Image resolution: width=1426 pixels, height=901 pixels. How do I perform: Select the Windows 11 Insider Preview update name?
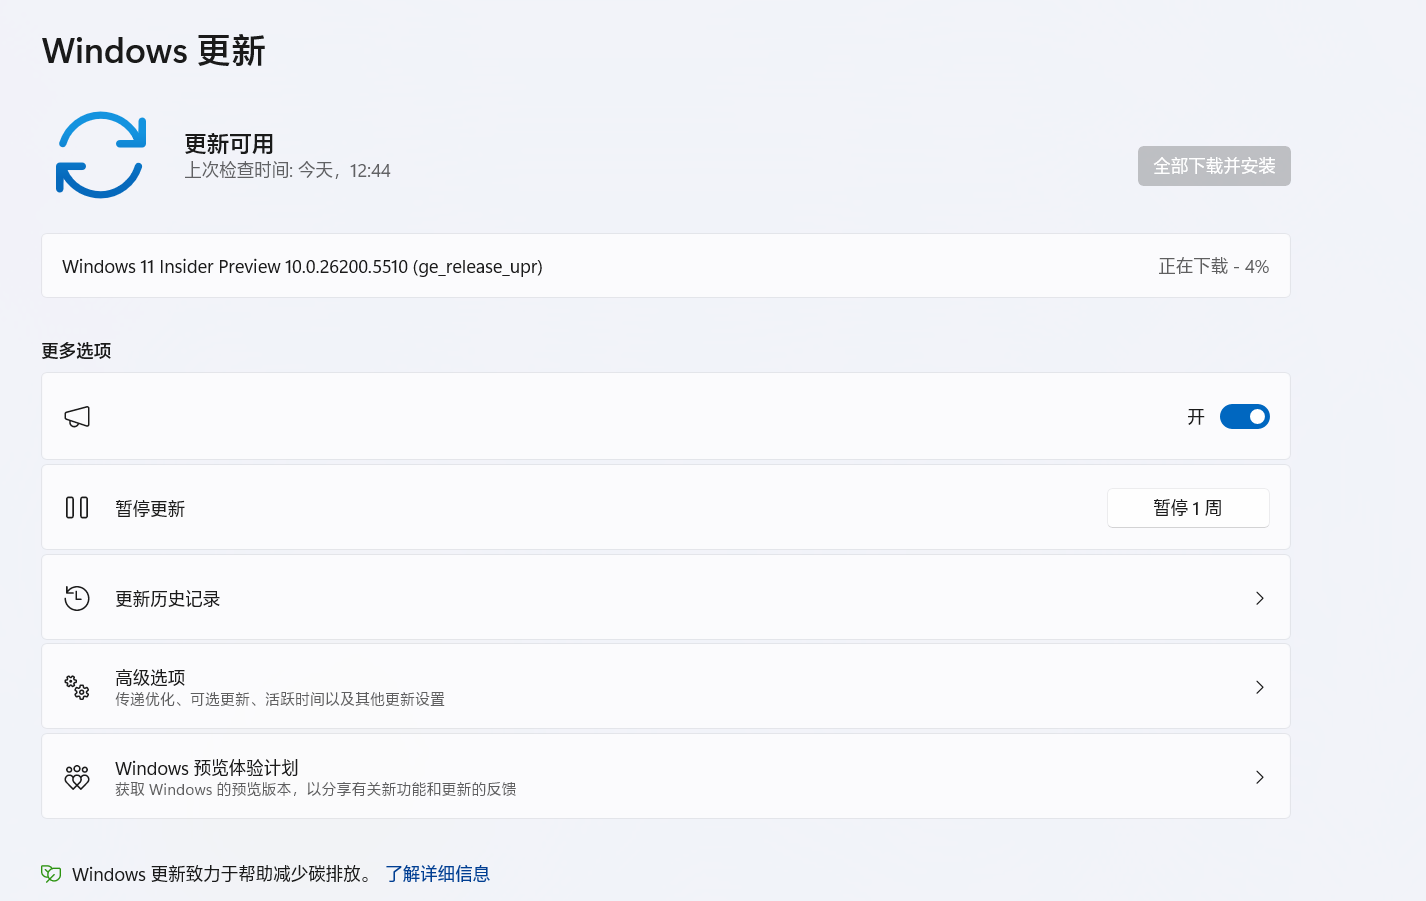click(x=302, y=267)
